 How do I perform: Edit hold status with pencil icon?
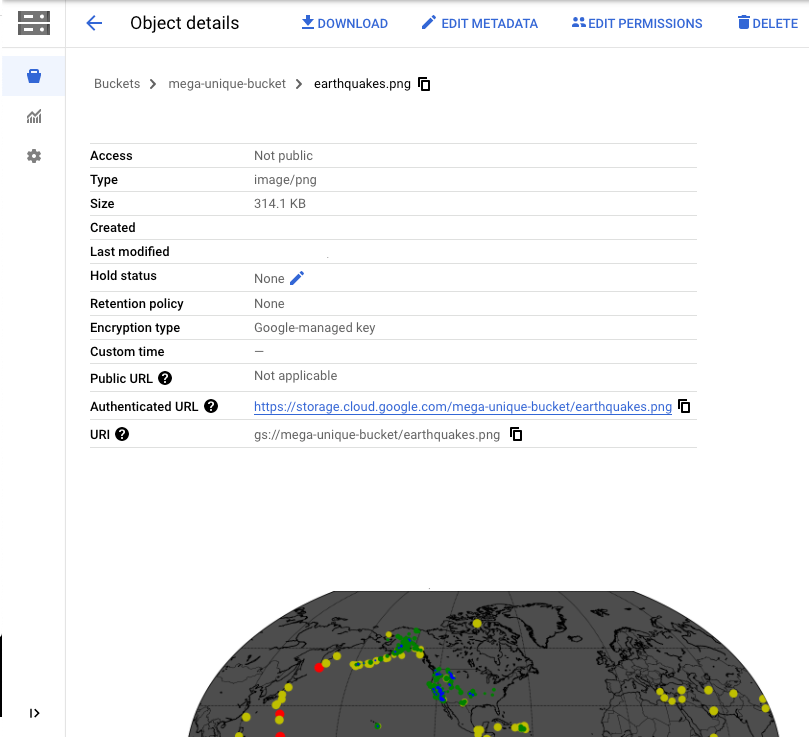coord(297,278)
